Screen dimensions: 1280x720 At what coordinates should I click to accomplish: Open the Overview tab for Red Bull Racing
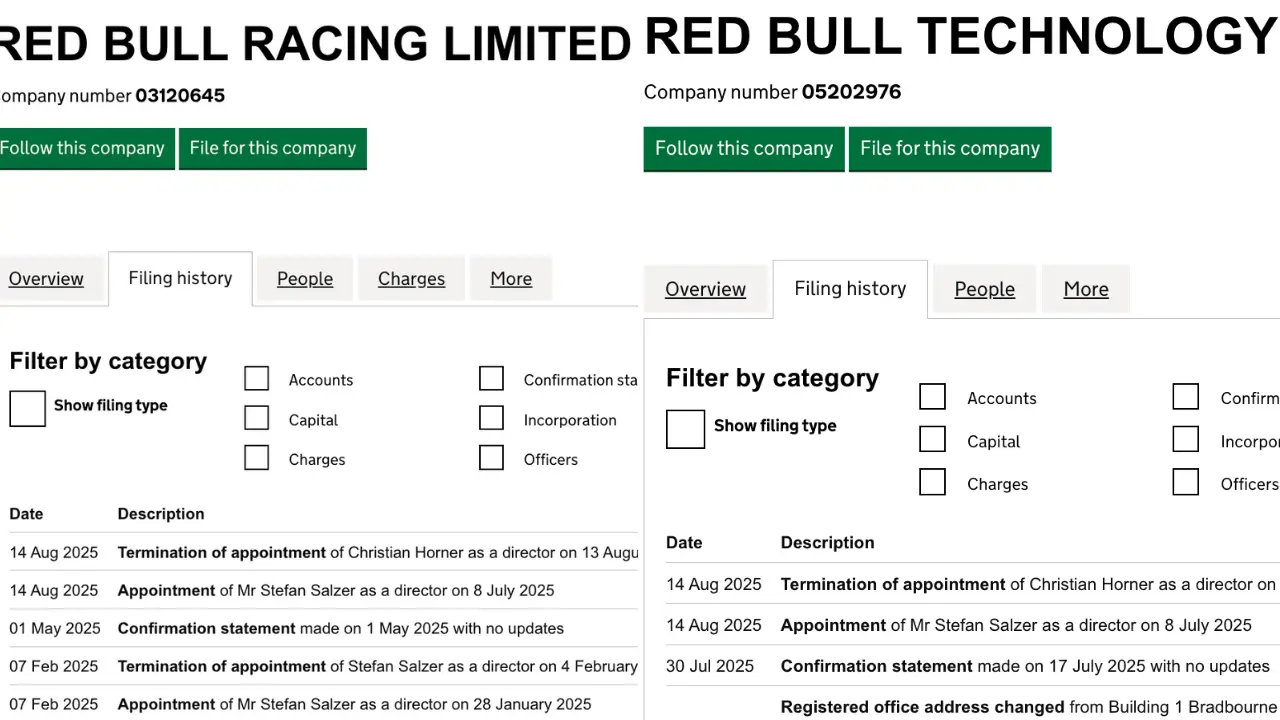coord(45,278)
